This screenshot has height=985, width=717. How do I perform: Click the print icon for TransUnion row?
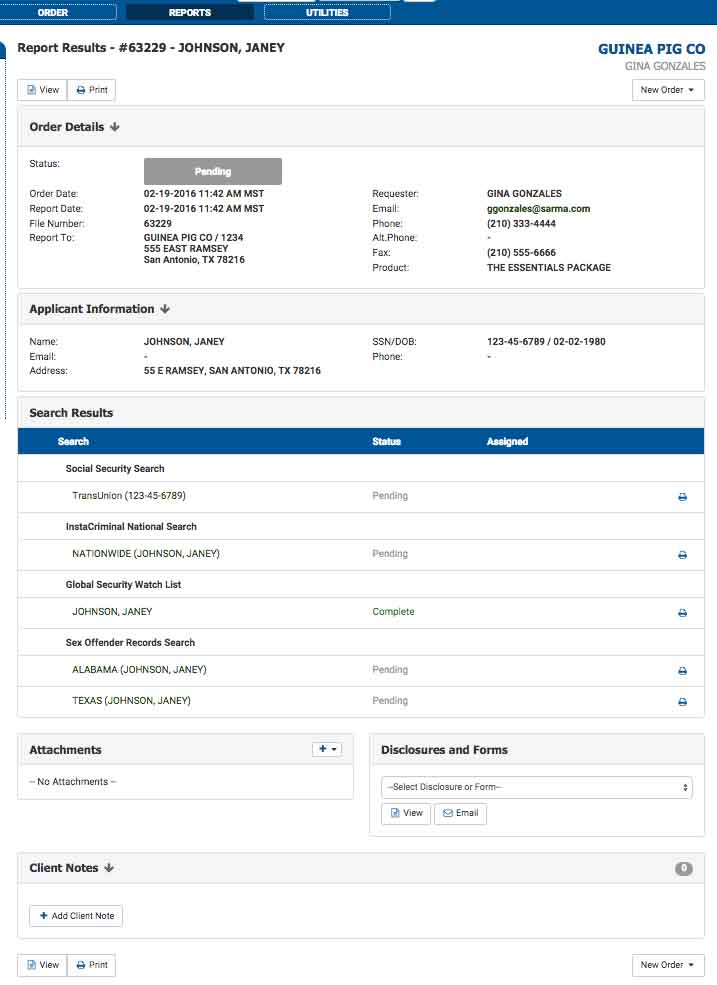coord(683,497)
